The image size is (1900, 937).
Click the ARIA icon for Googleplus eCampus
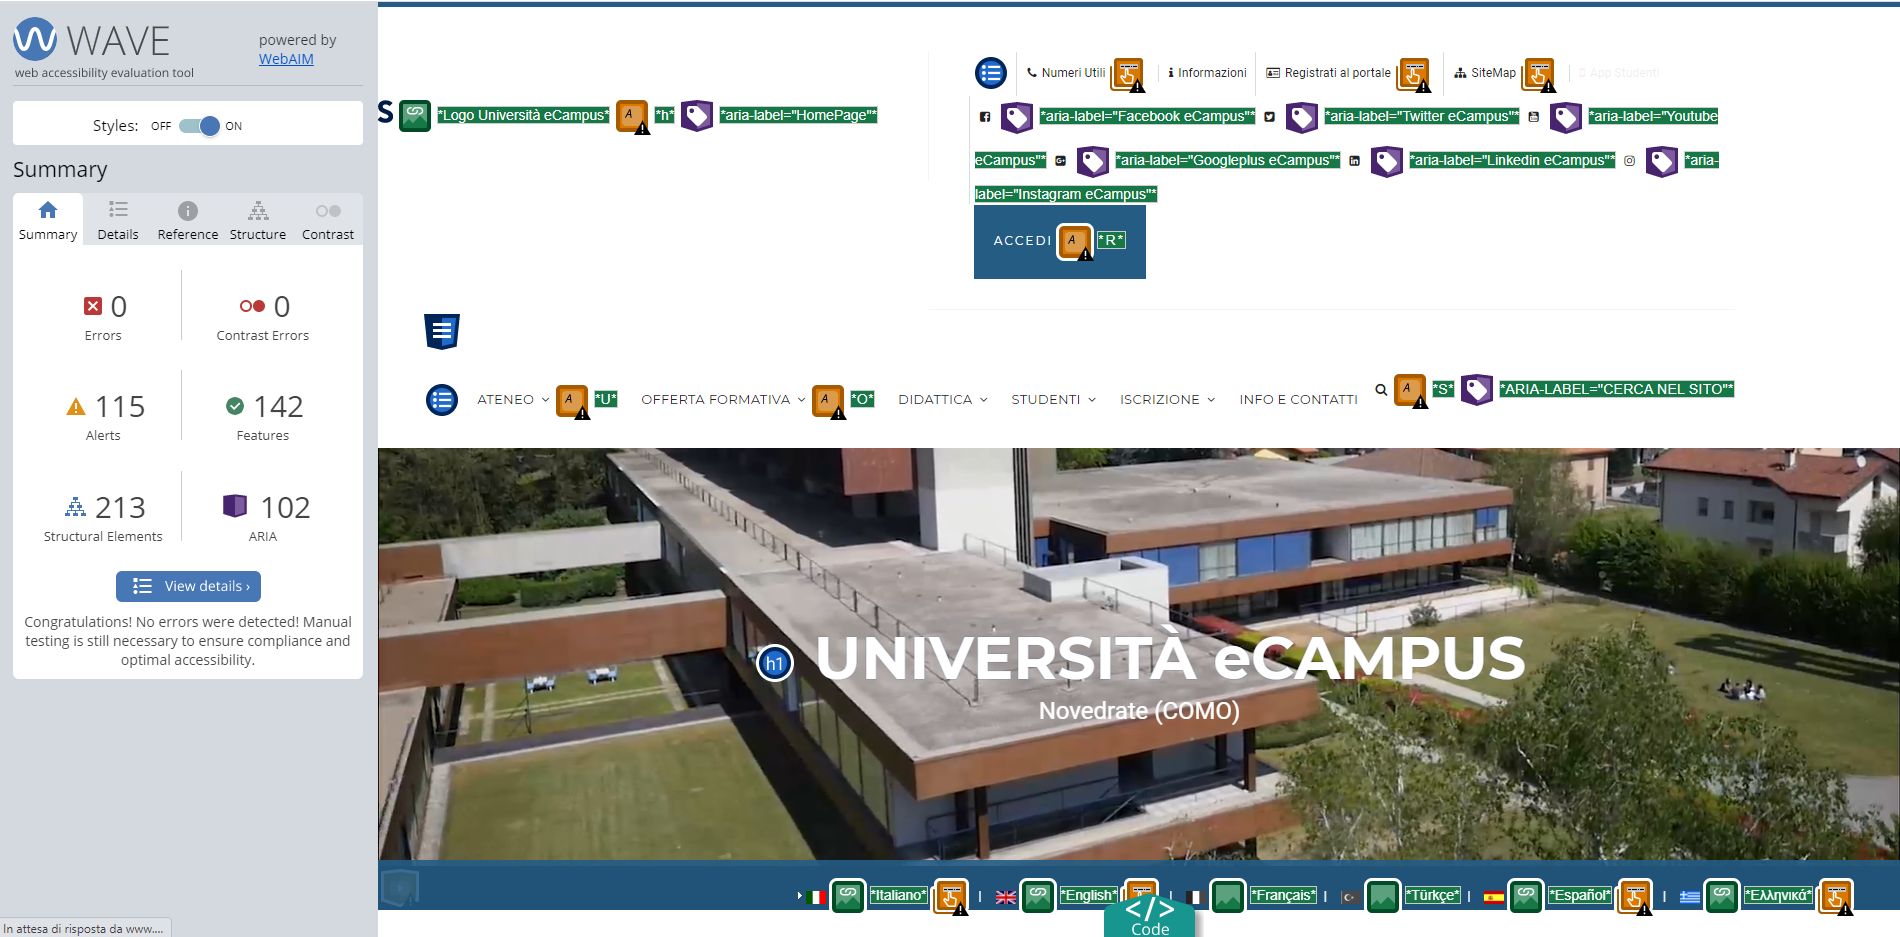tap(1093, 161)
